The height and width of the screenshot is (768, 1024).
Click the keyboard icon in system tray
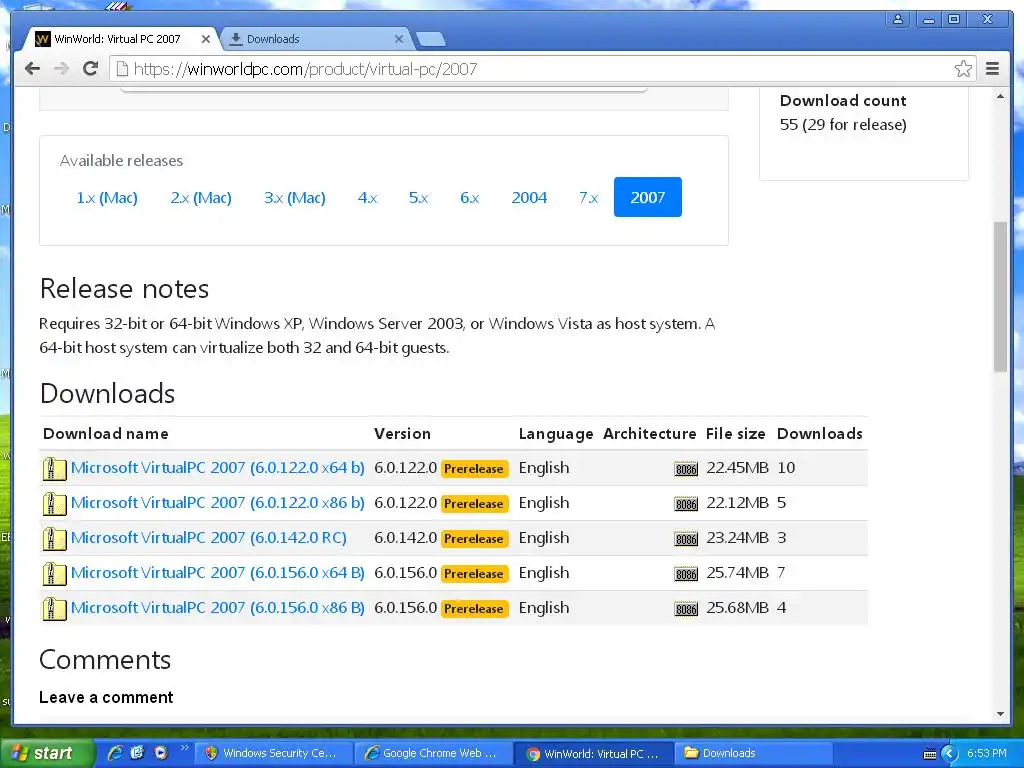(x=930, y=754)
